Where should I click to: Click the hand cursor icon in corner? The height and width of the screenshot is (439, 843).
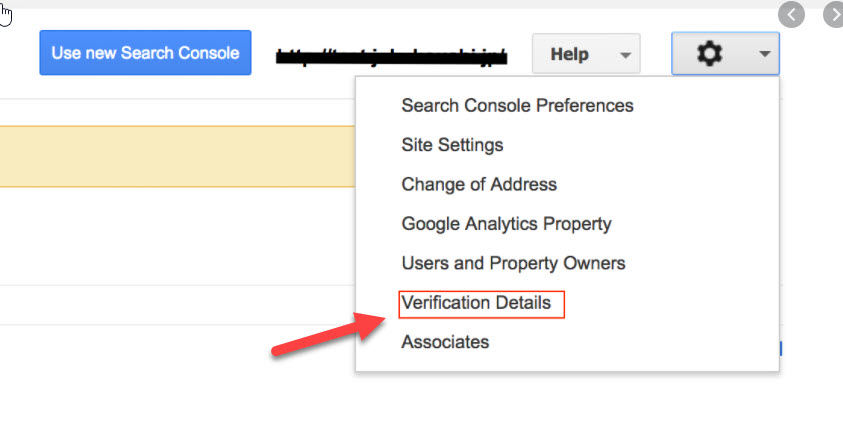(6, 14)
